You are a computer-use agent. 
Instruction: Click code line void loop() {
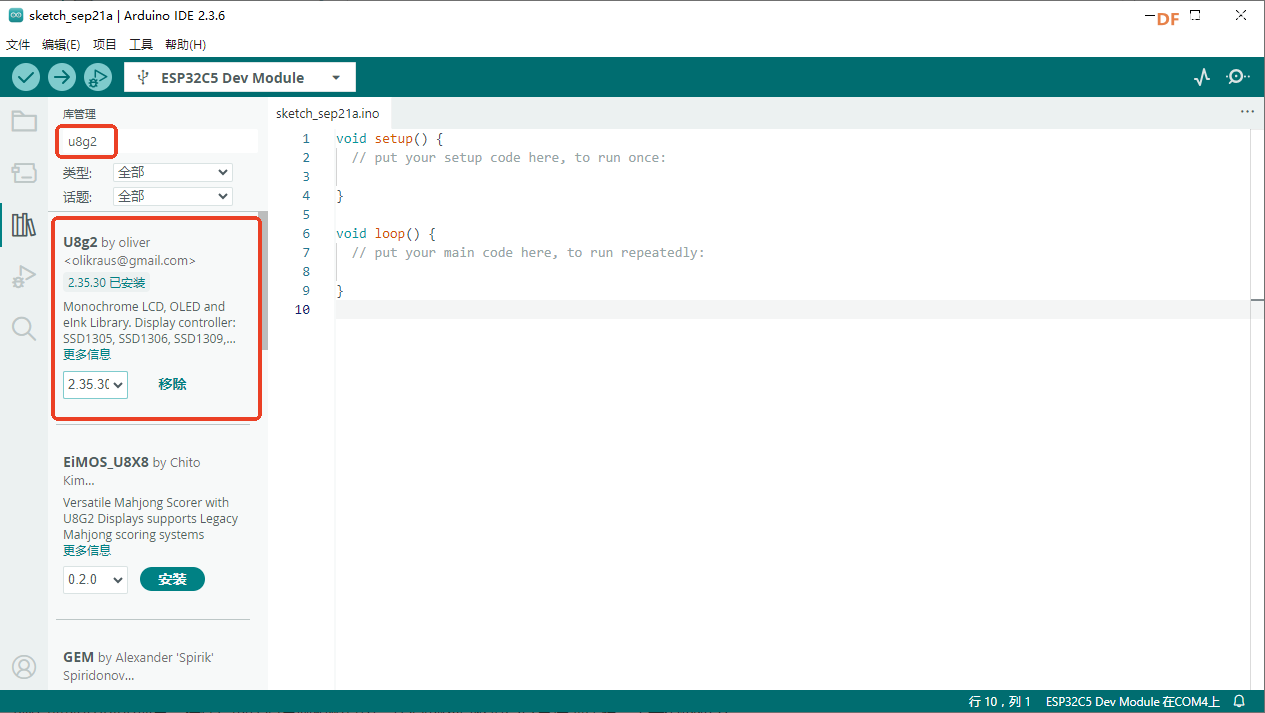tap(386, 233)
